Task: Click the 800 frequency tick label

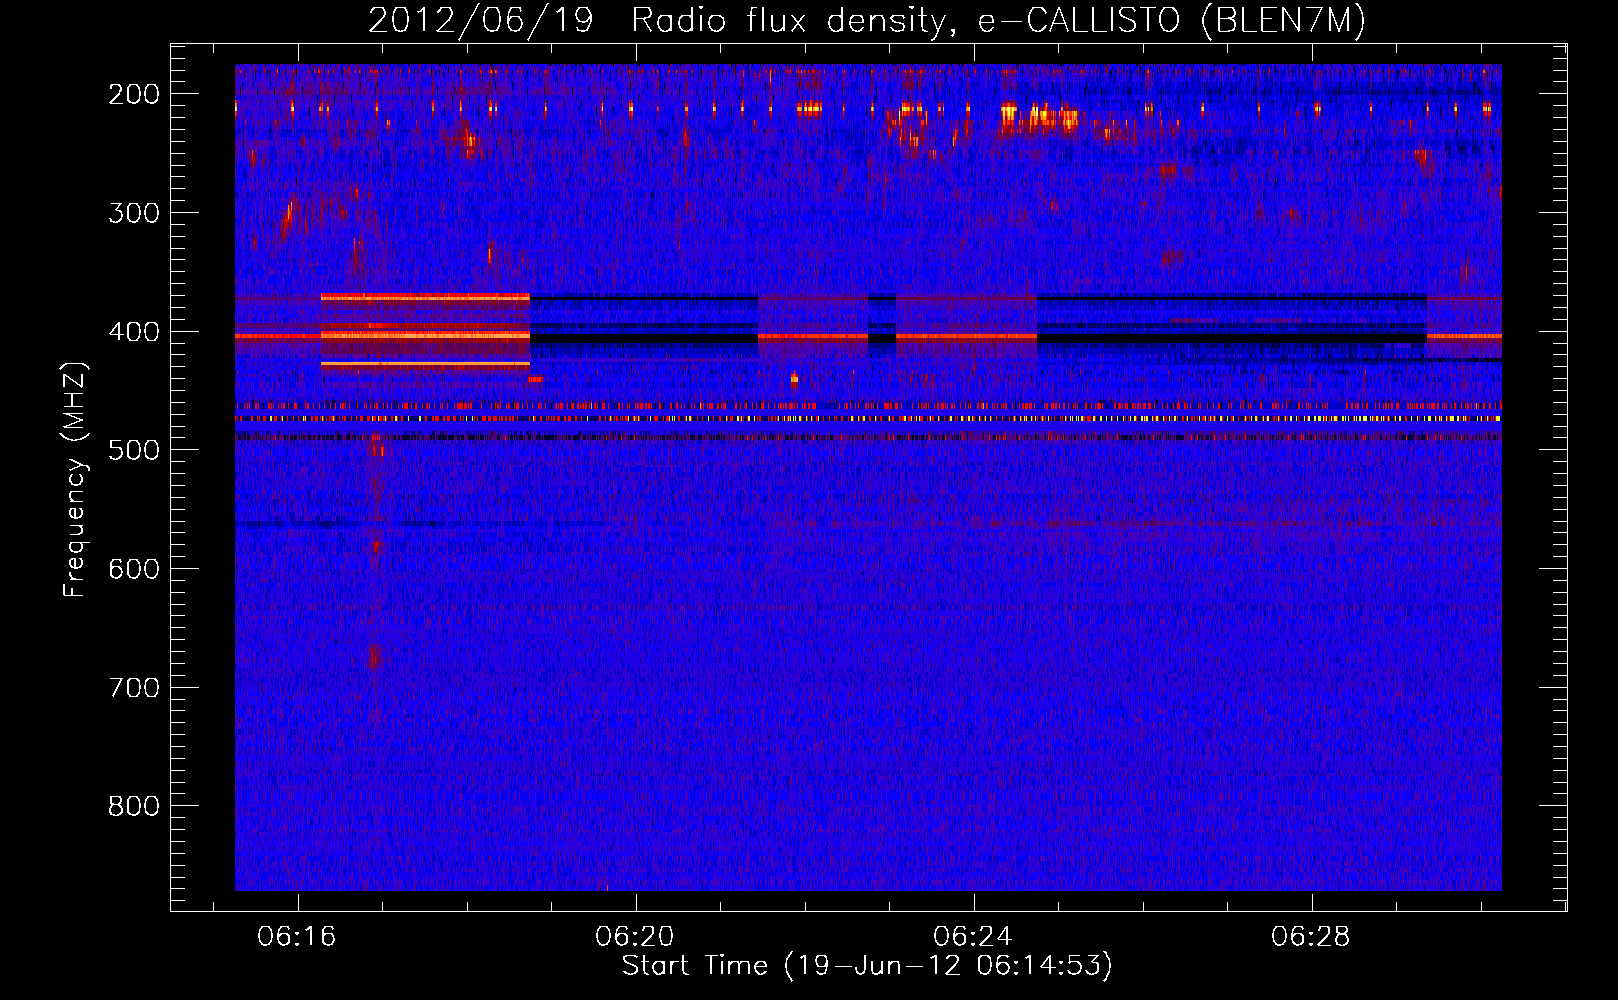Action: click(x=134, y=806)
